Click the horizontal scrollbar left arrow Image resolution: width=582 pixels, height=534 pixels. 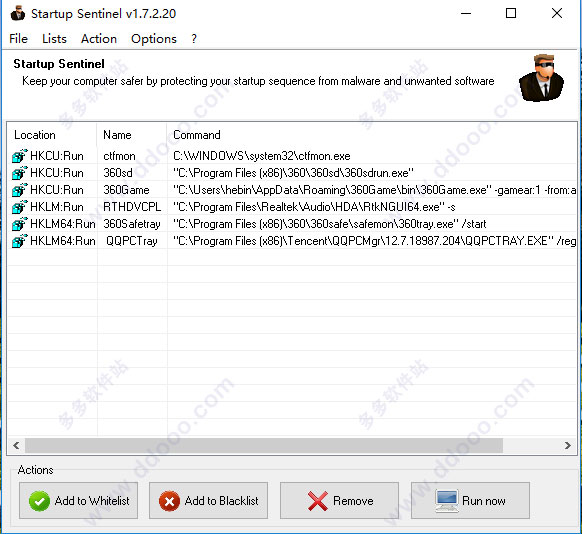pos(16,445)
